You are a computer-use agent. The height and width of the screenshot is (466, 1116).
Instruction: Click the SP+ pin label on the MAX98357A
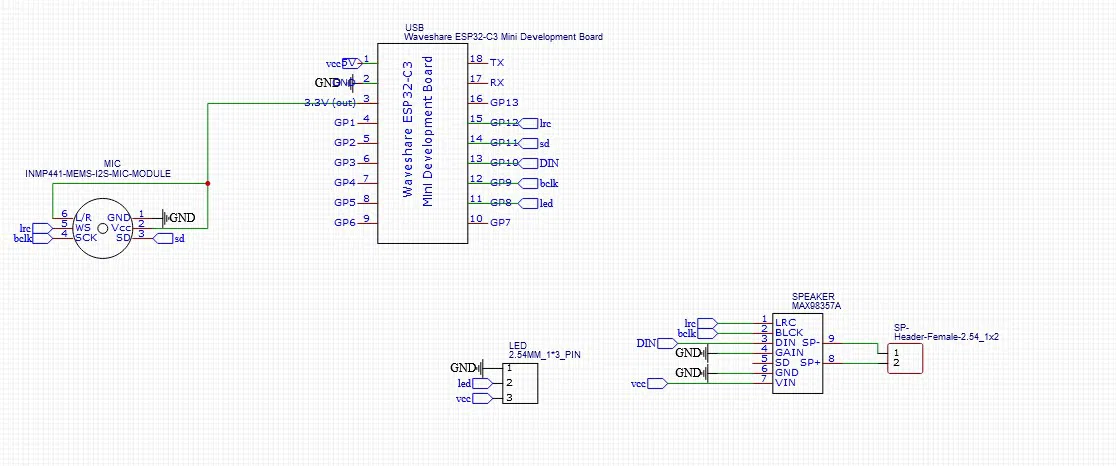tap(810, 362)
